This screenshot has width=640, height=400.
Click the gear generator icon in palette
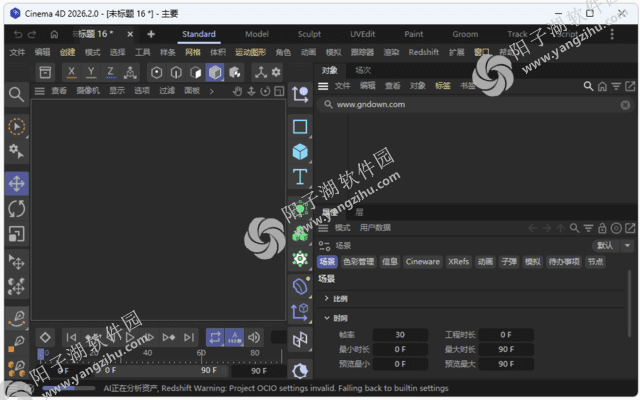300,259
